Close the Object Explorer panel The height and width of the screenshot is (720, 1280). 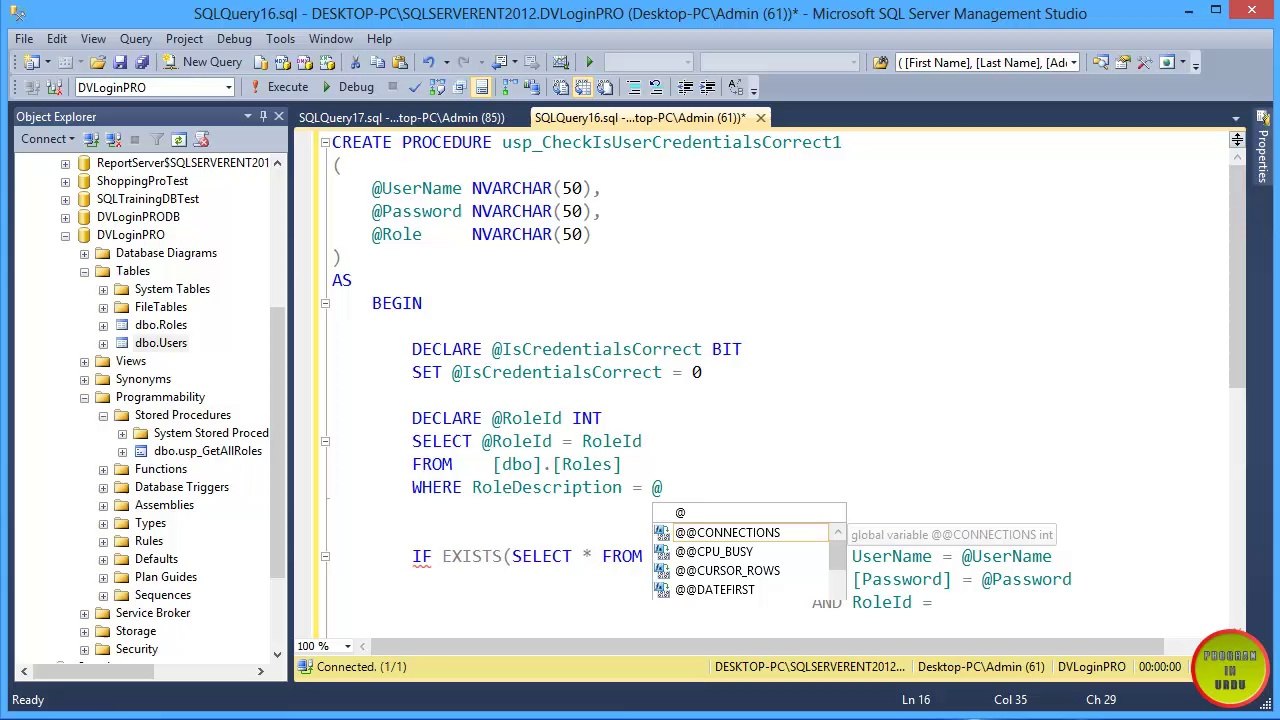tap(279, 116)
